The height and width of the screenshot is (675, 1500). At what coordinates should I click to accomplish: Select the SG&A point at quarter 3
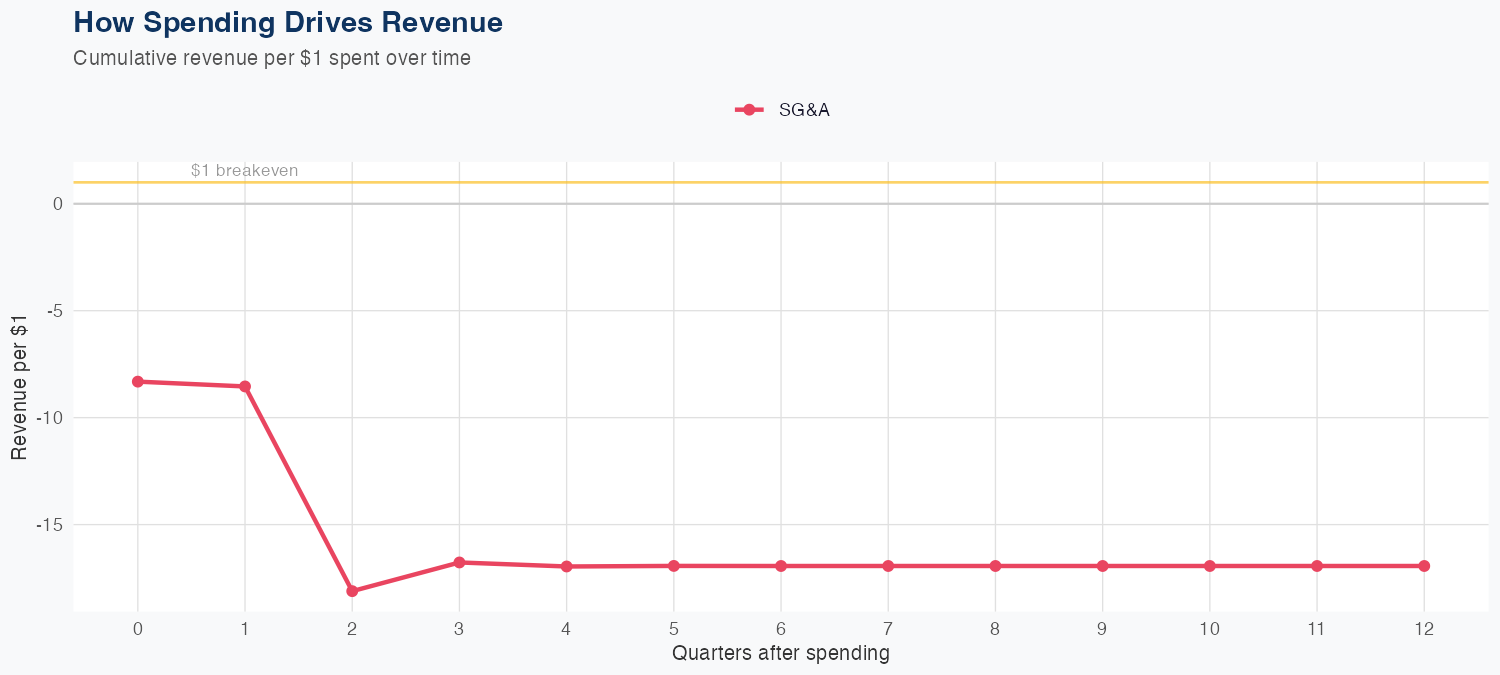459,562
